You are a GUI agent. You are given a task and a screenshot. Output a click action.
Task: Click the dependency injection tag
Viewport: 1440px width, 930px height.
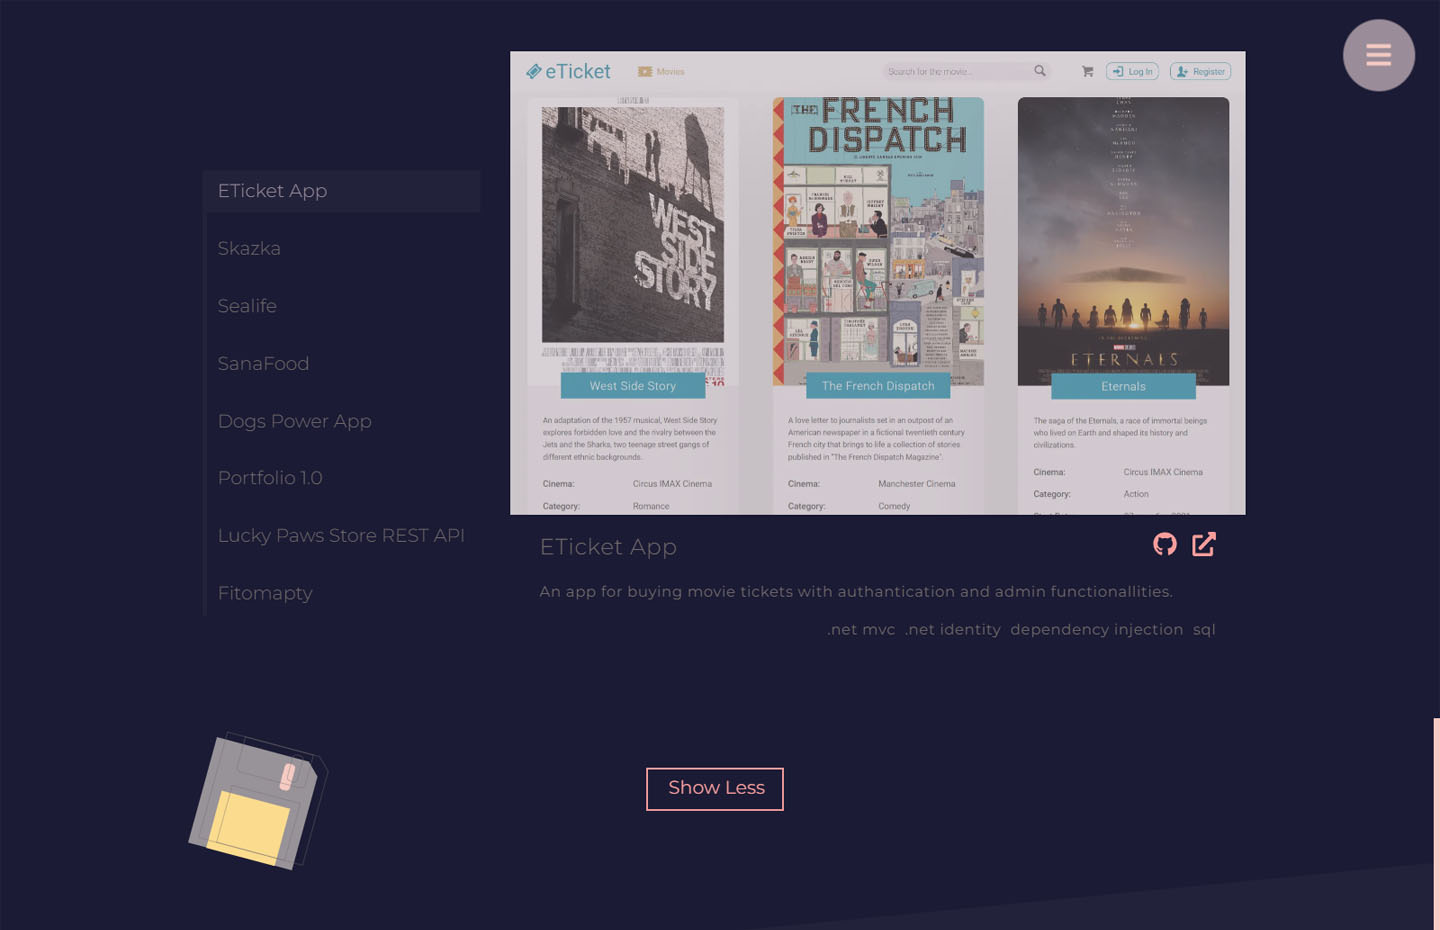coord(1097,629)
